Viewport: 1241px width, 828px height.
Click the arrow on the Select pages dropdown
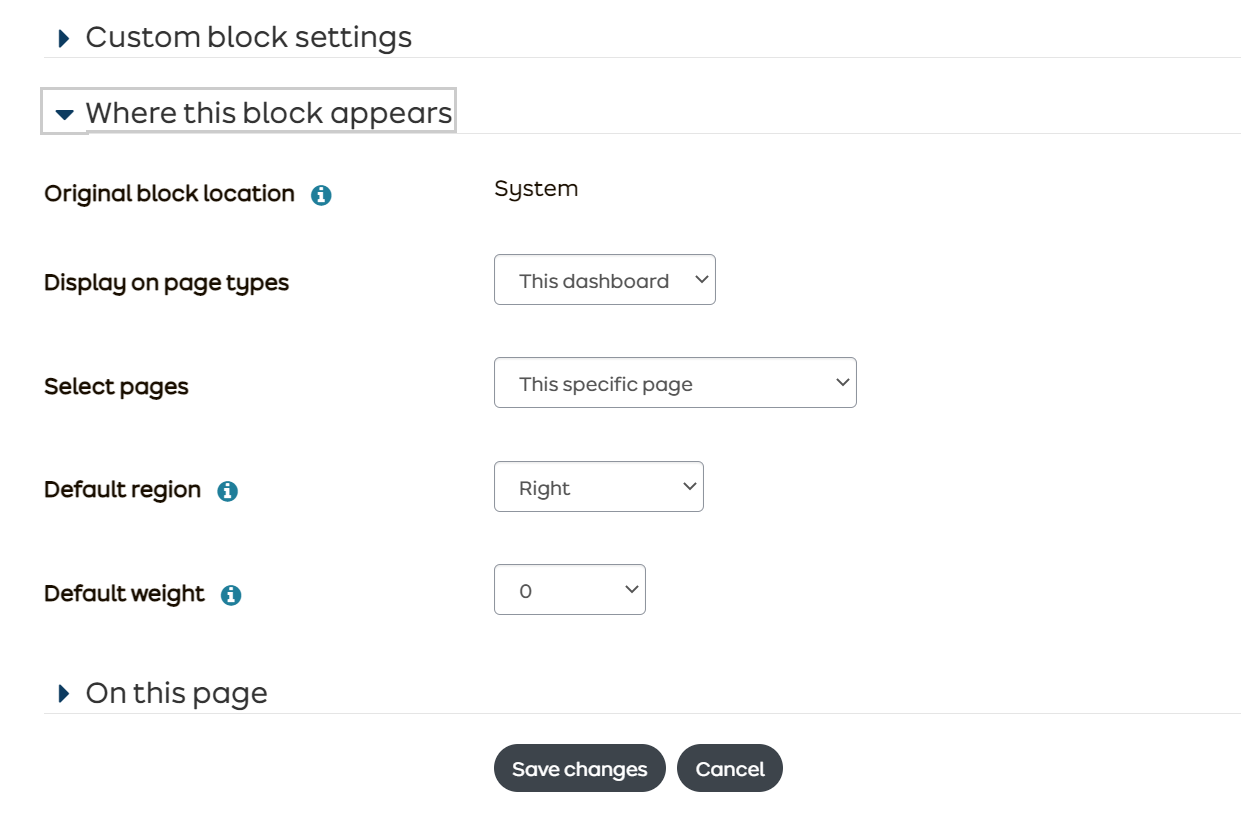pyautogui.click(x=841, y=382)
